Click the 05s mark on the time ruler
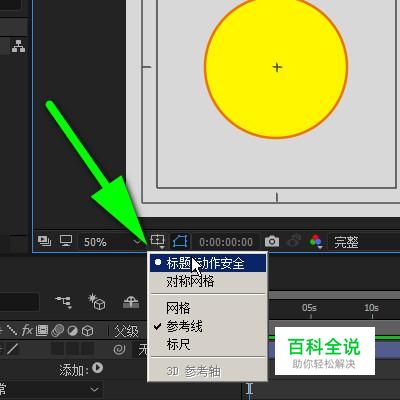Screen dimensions: 400x400 309,308
